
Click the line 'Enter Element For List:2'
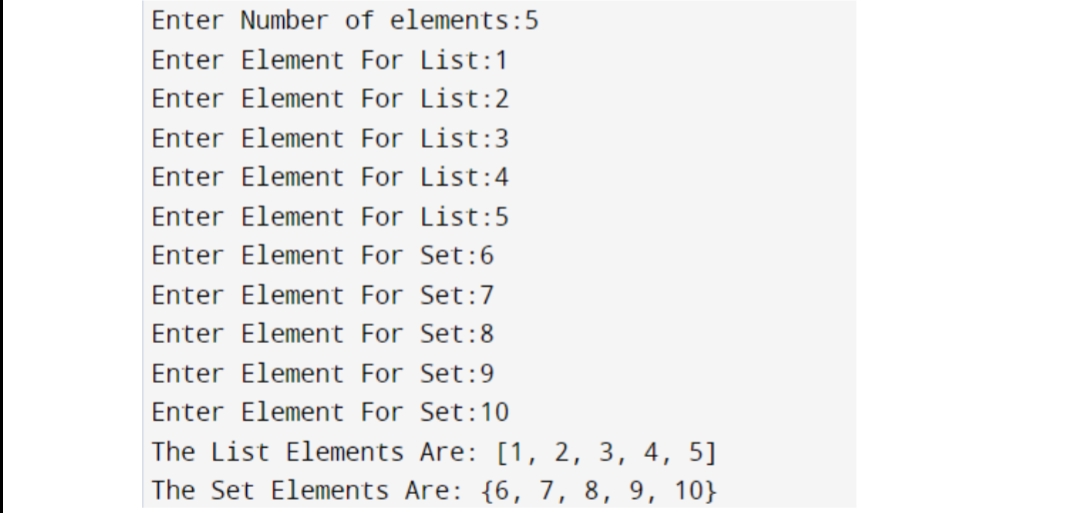pos(330,99)
